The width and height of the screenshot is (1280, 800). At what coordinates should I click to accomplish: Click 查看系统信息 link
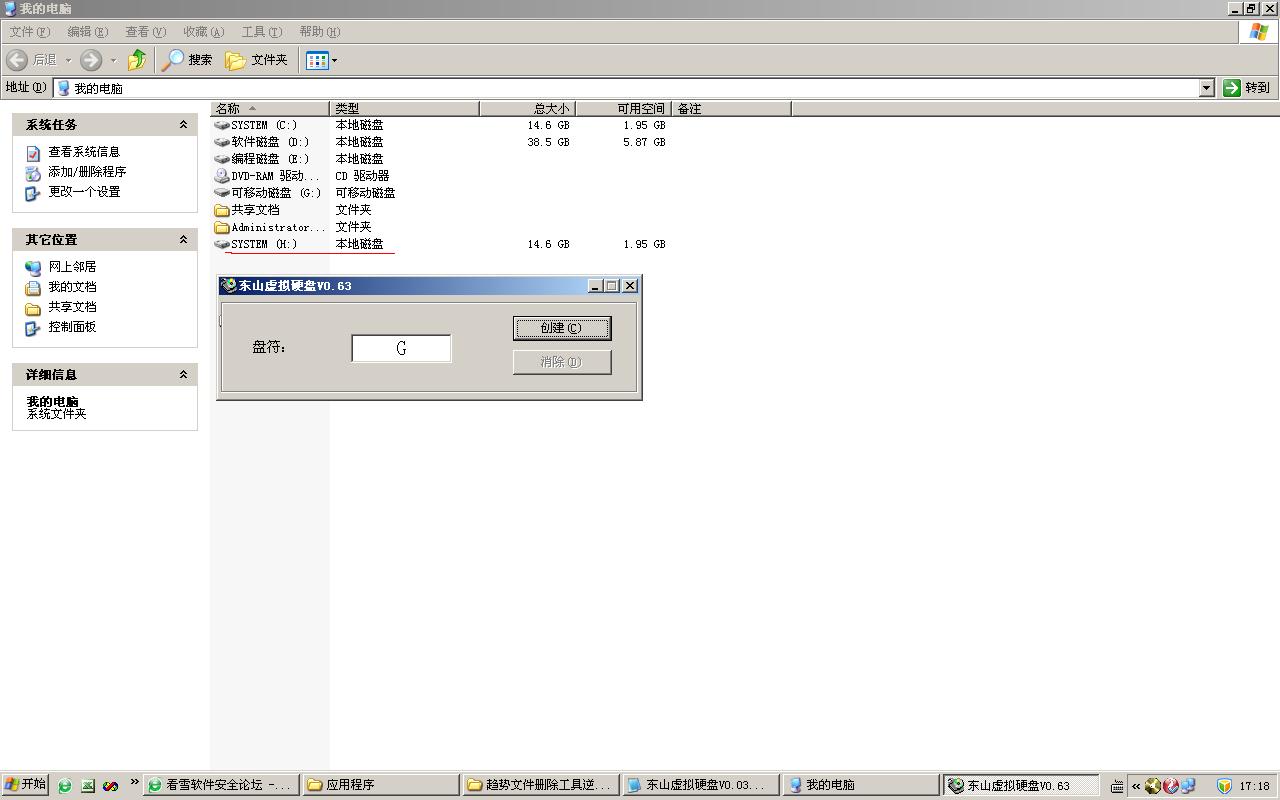[x=84, y=152]
